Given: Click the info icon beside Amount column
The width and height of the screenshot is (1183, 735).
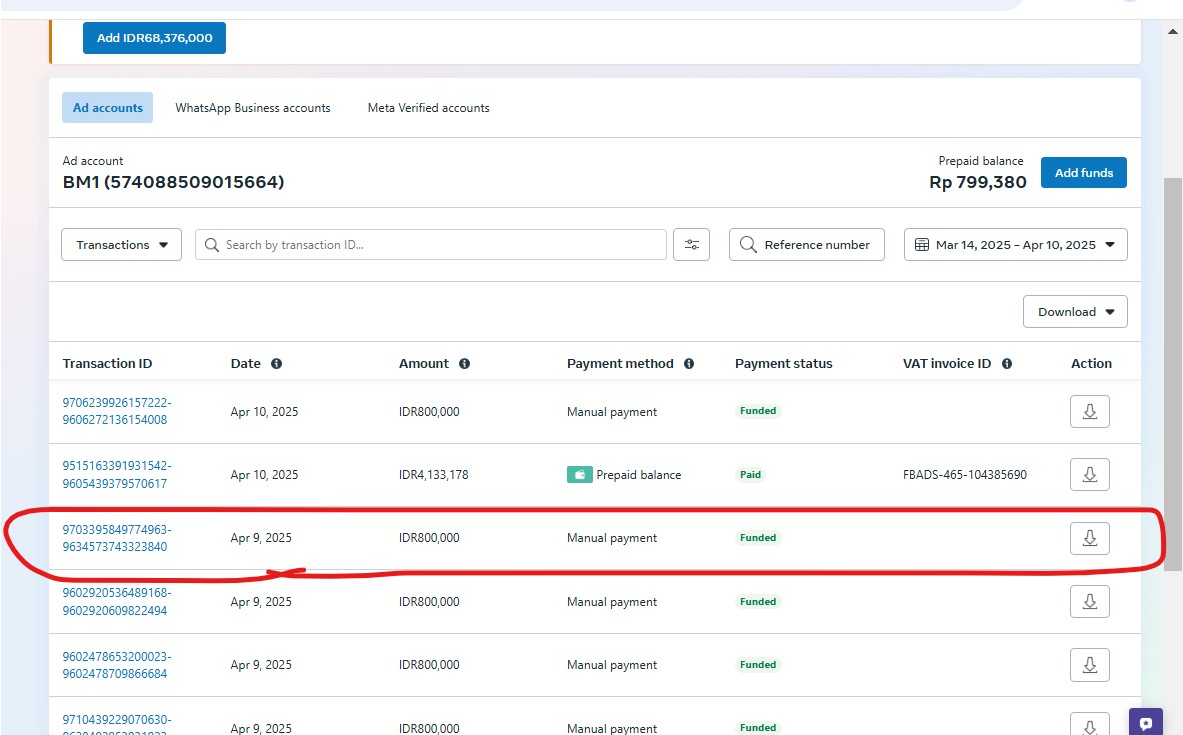Looking at the screenshot, I should (464, 364).
